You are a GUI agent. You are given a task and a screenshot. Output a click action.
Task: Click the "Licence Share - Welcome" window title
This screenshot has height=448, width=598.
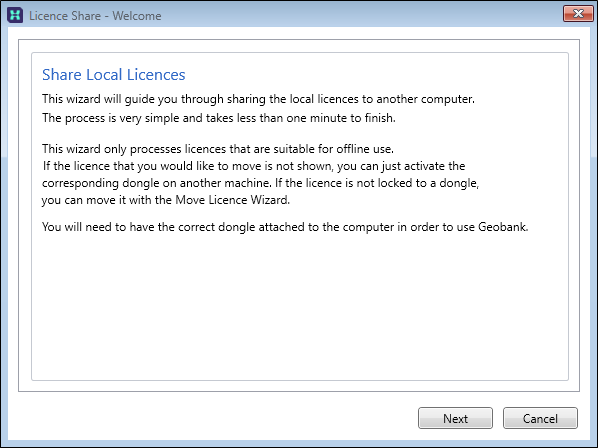coord(95,16)
